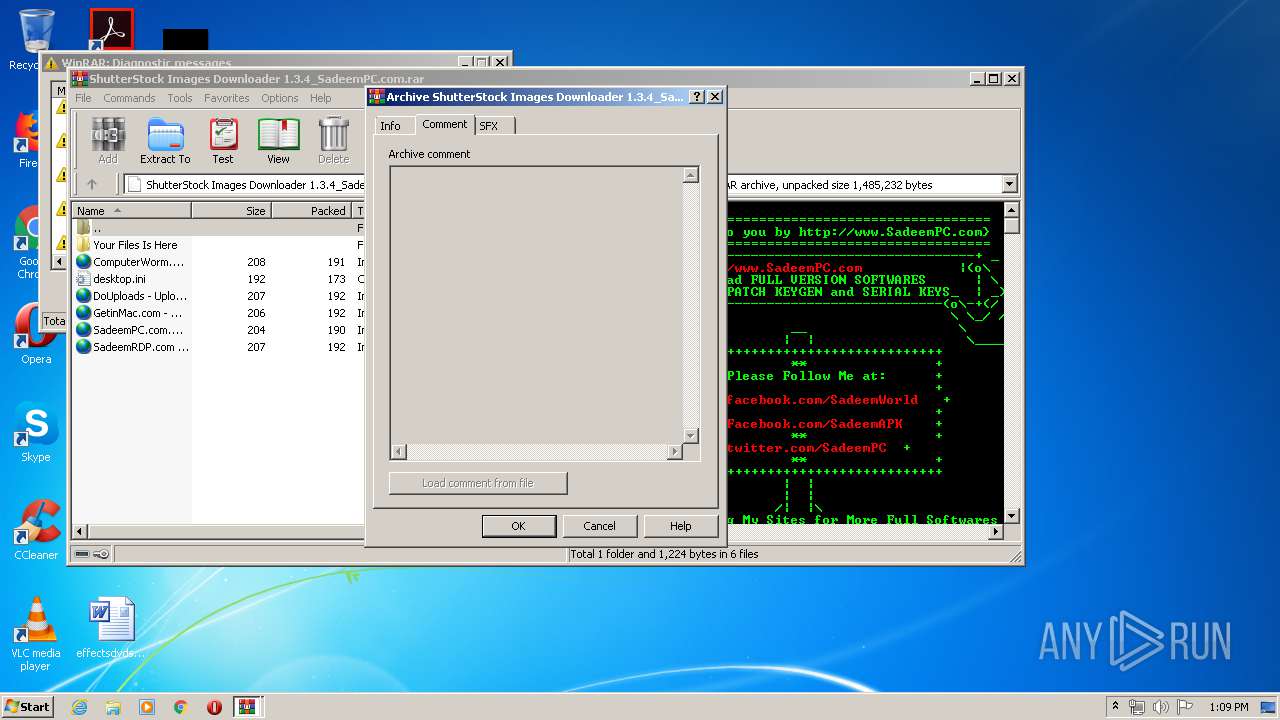Select the SadeemRDP.com file entry
The height and width of the screenshot is (720, 1280).
click(132, 347)
